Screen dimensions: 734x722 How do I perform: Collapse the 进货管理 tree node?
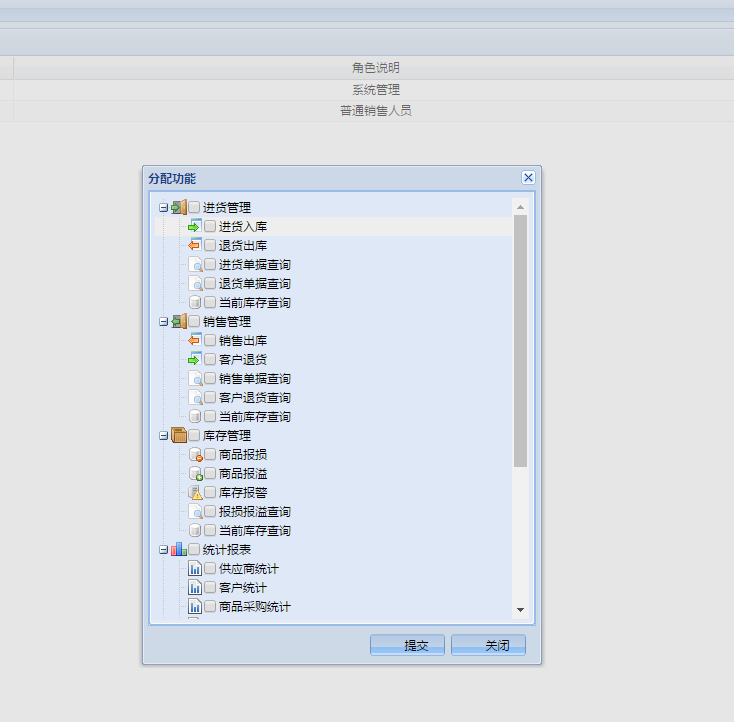coord(163,207)
